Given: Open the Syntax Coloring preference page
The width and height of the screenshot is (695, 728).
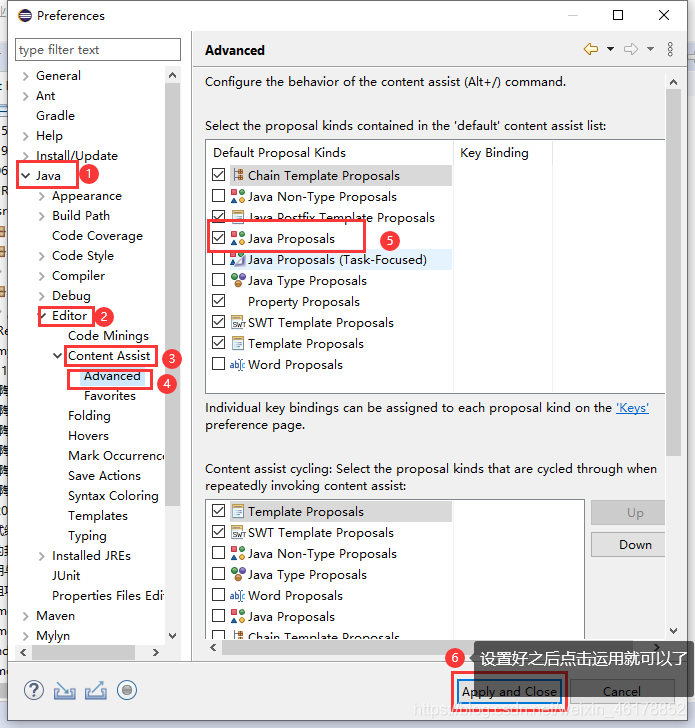Looking at the screenshot, I should (x=113, y=495).
